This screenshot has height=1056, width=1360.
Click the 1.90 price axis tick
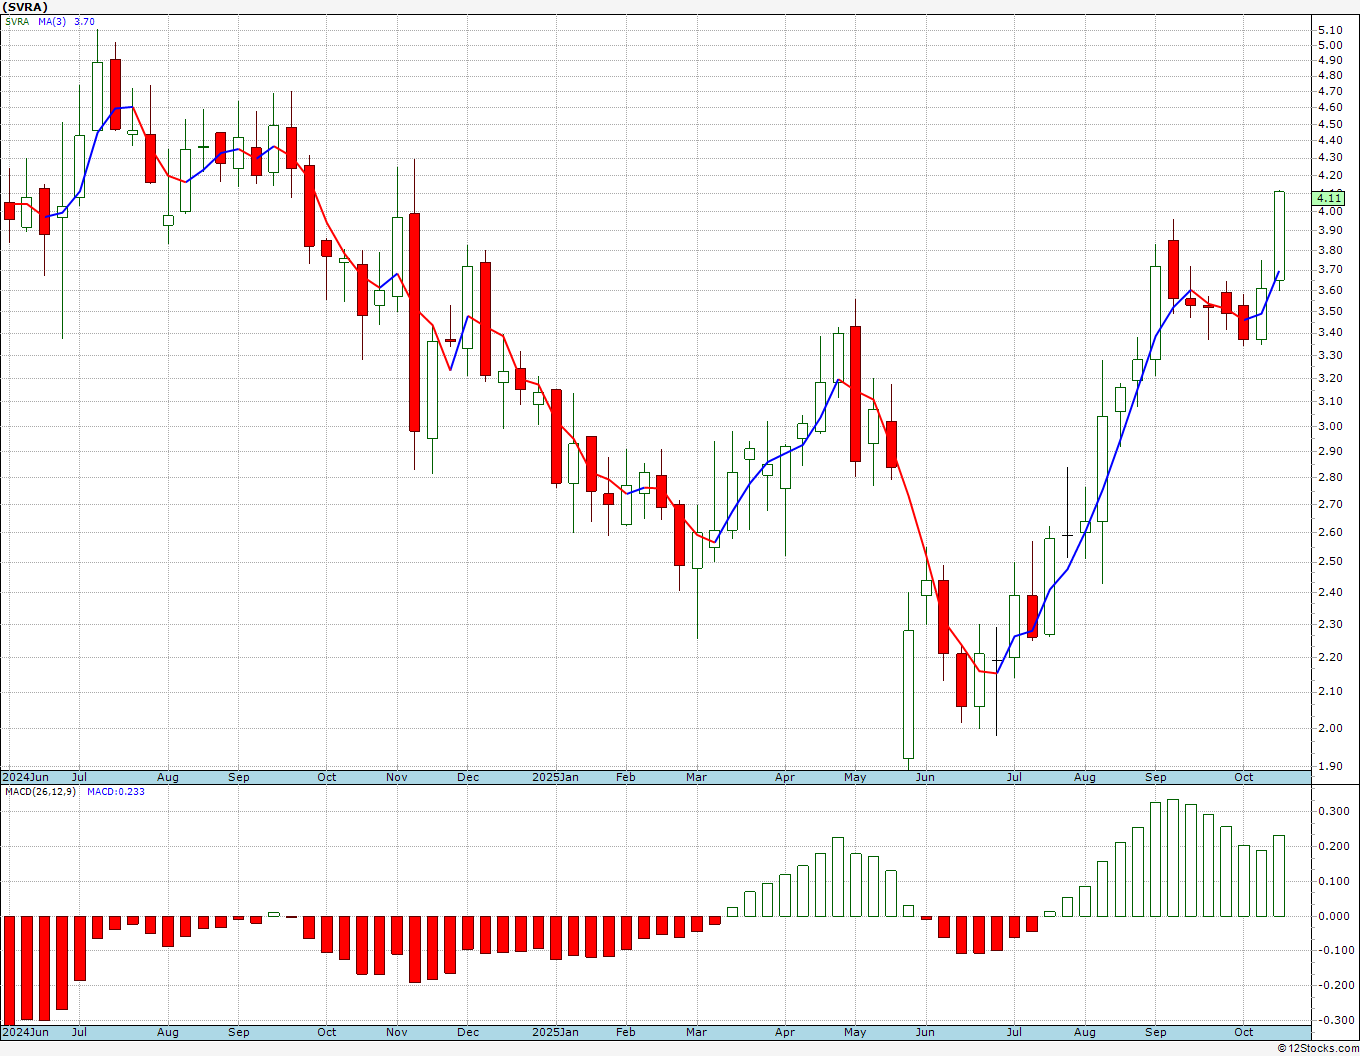point(1330,766)
